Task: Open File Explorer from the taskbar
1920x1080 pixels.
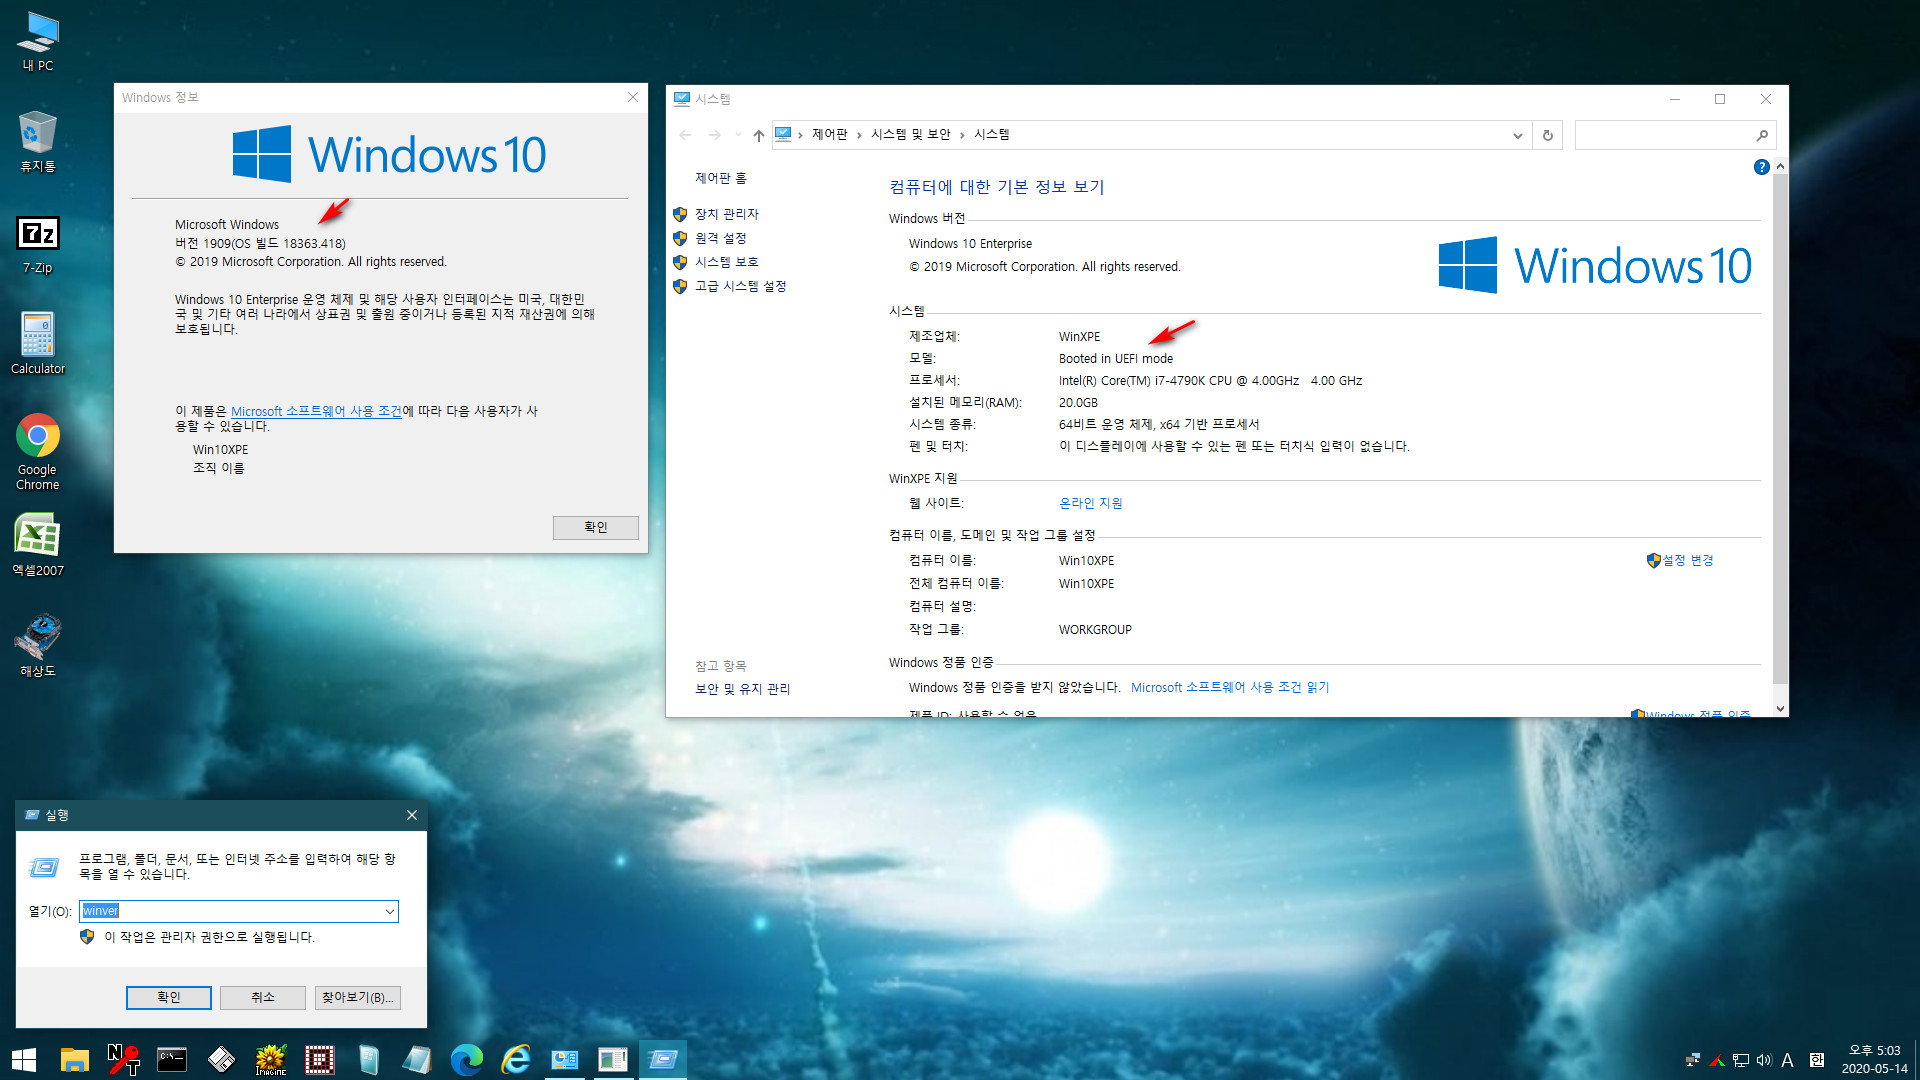Action: click(x=75, y=1059)
